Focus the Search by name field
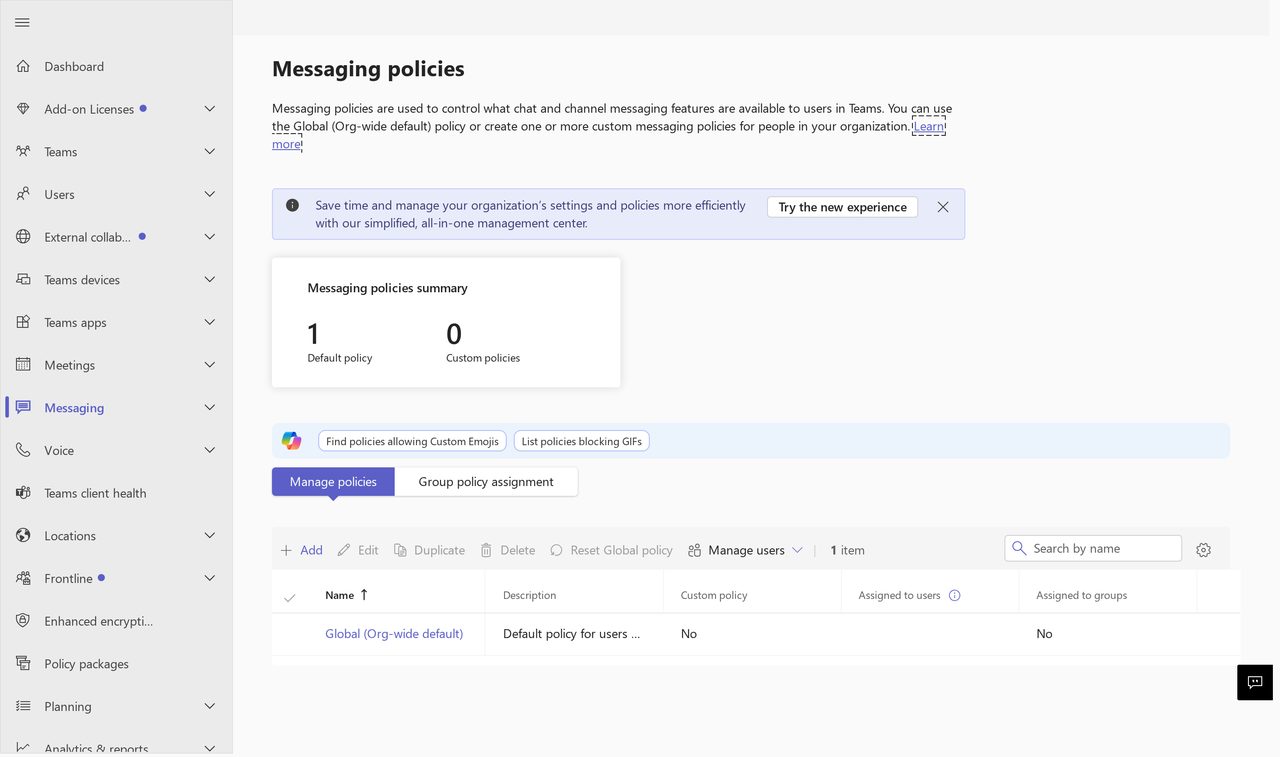This screenshot has height=757, width=1280. coord(1093,548)
